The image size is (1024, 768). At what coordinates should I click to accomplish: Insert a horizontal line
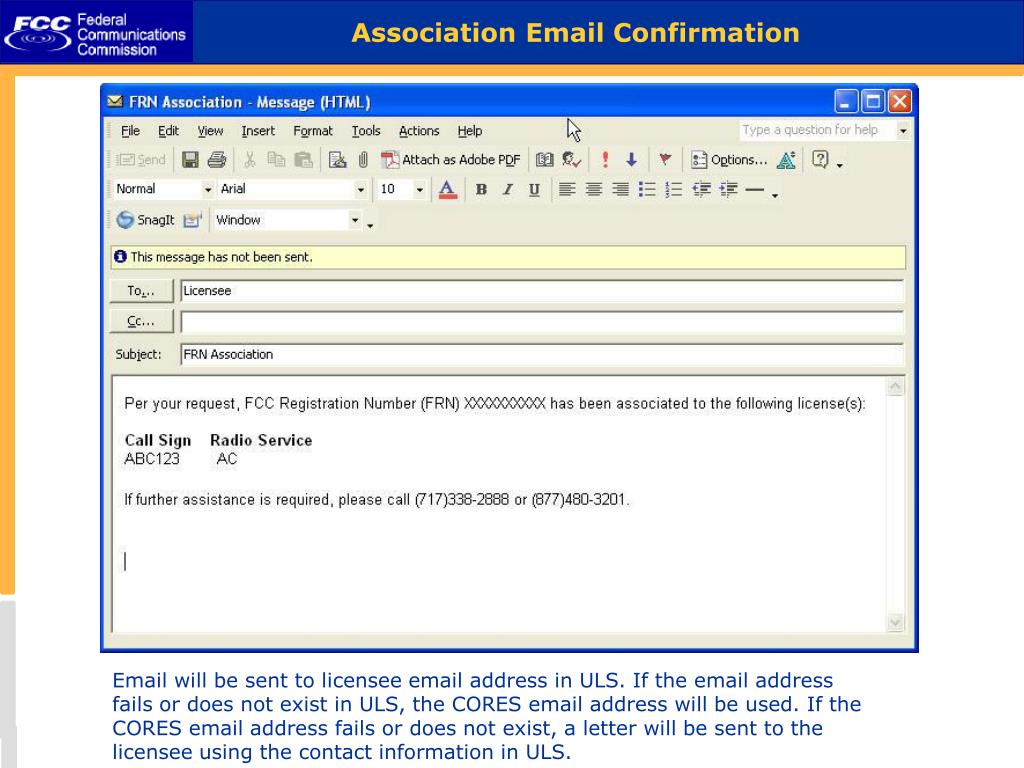pyautogui.click(x=754, y=189)
